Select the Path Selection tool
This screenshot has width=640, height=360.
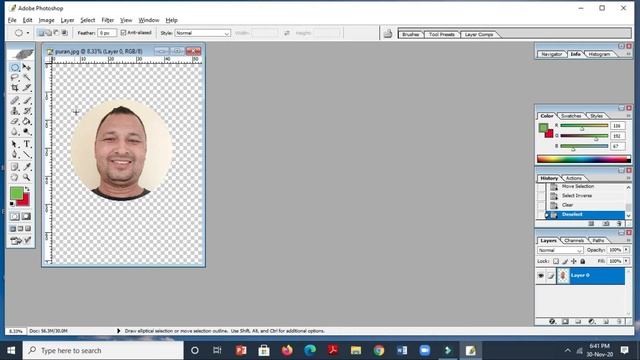15,144
